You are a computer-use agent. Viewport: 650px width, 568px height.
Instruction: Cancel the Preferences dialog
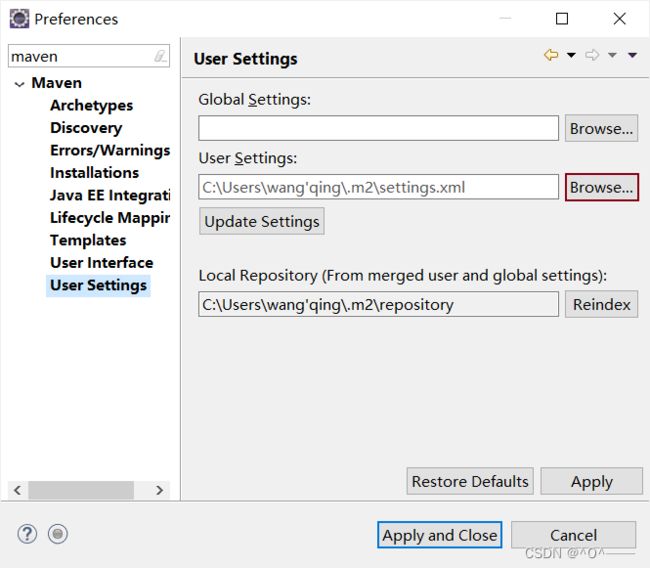coord(573,535)
